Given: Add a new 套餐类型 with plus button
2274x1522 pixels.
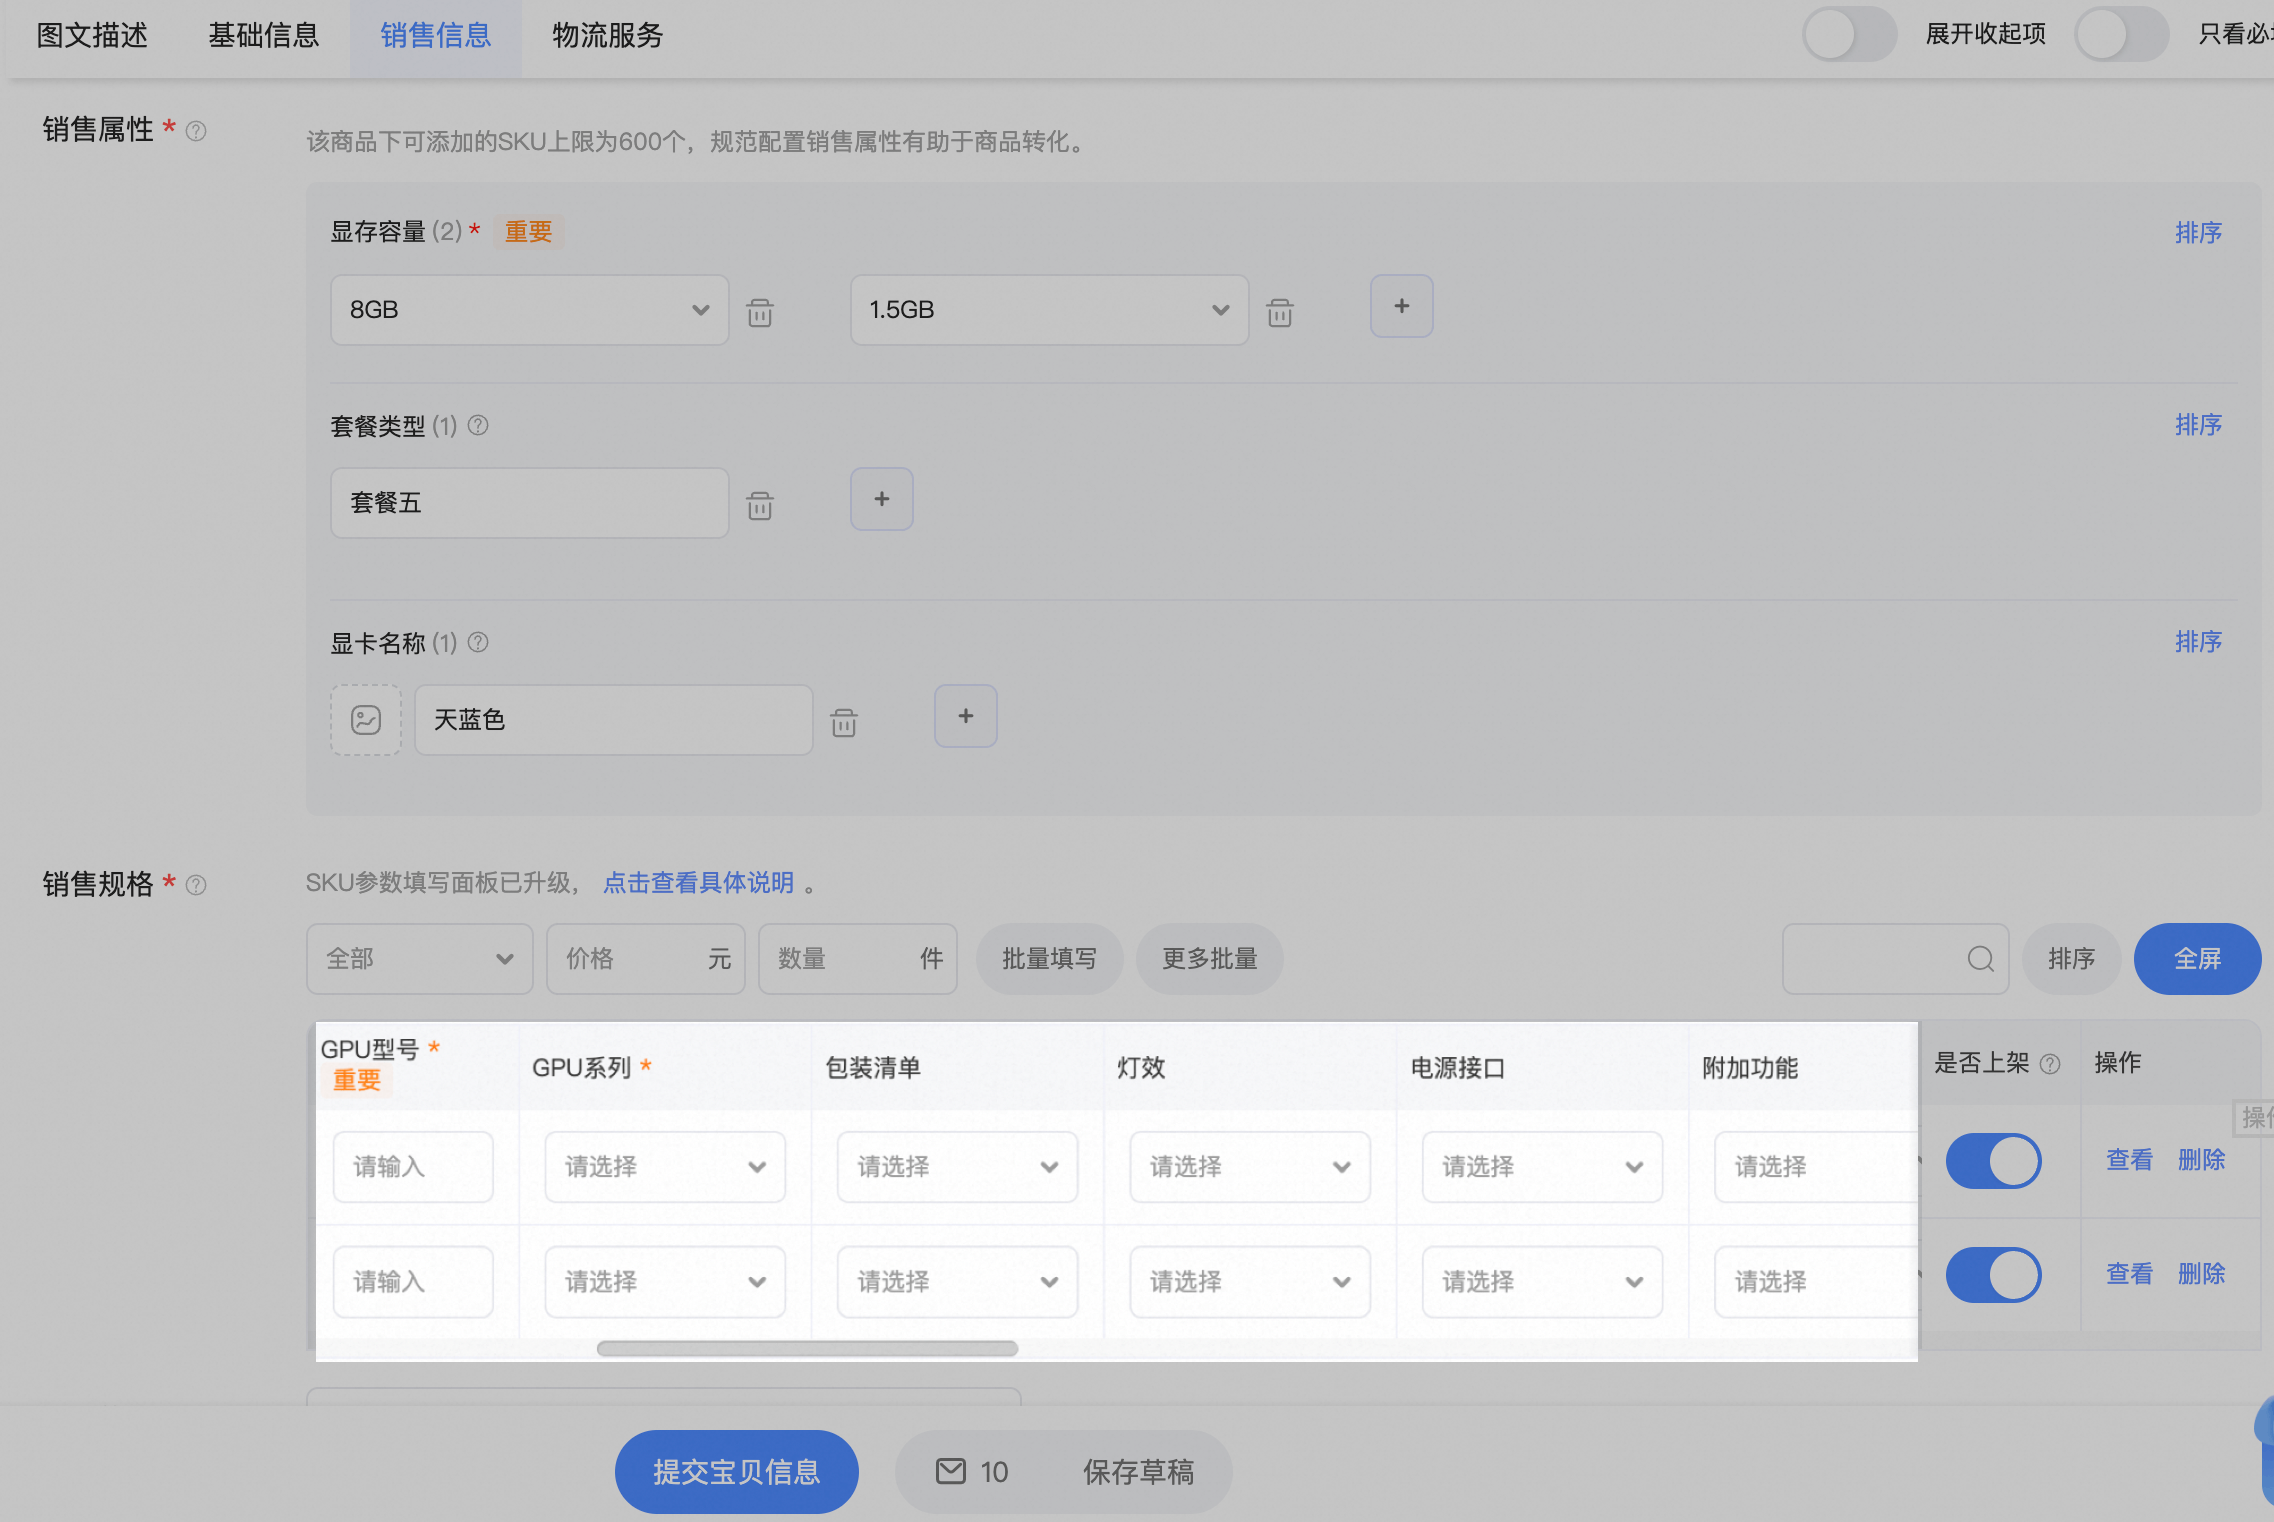Looking at the screenshot, I should (x=881, y=499).
